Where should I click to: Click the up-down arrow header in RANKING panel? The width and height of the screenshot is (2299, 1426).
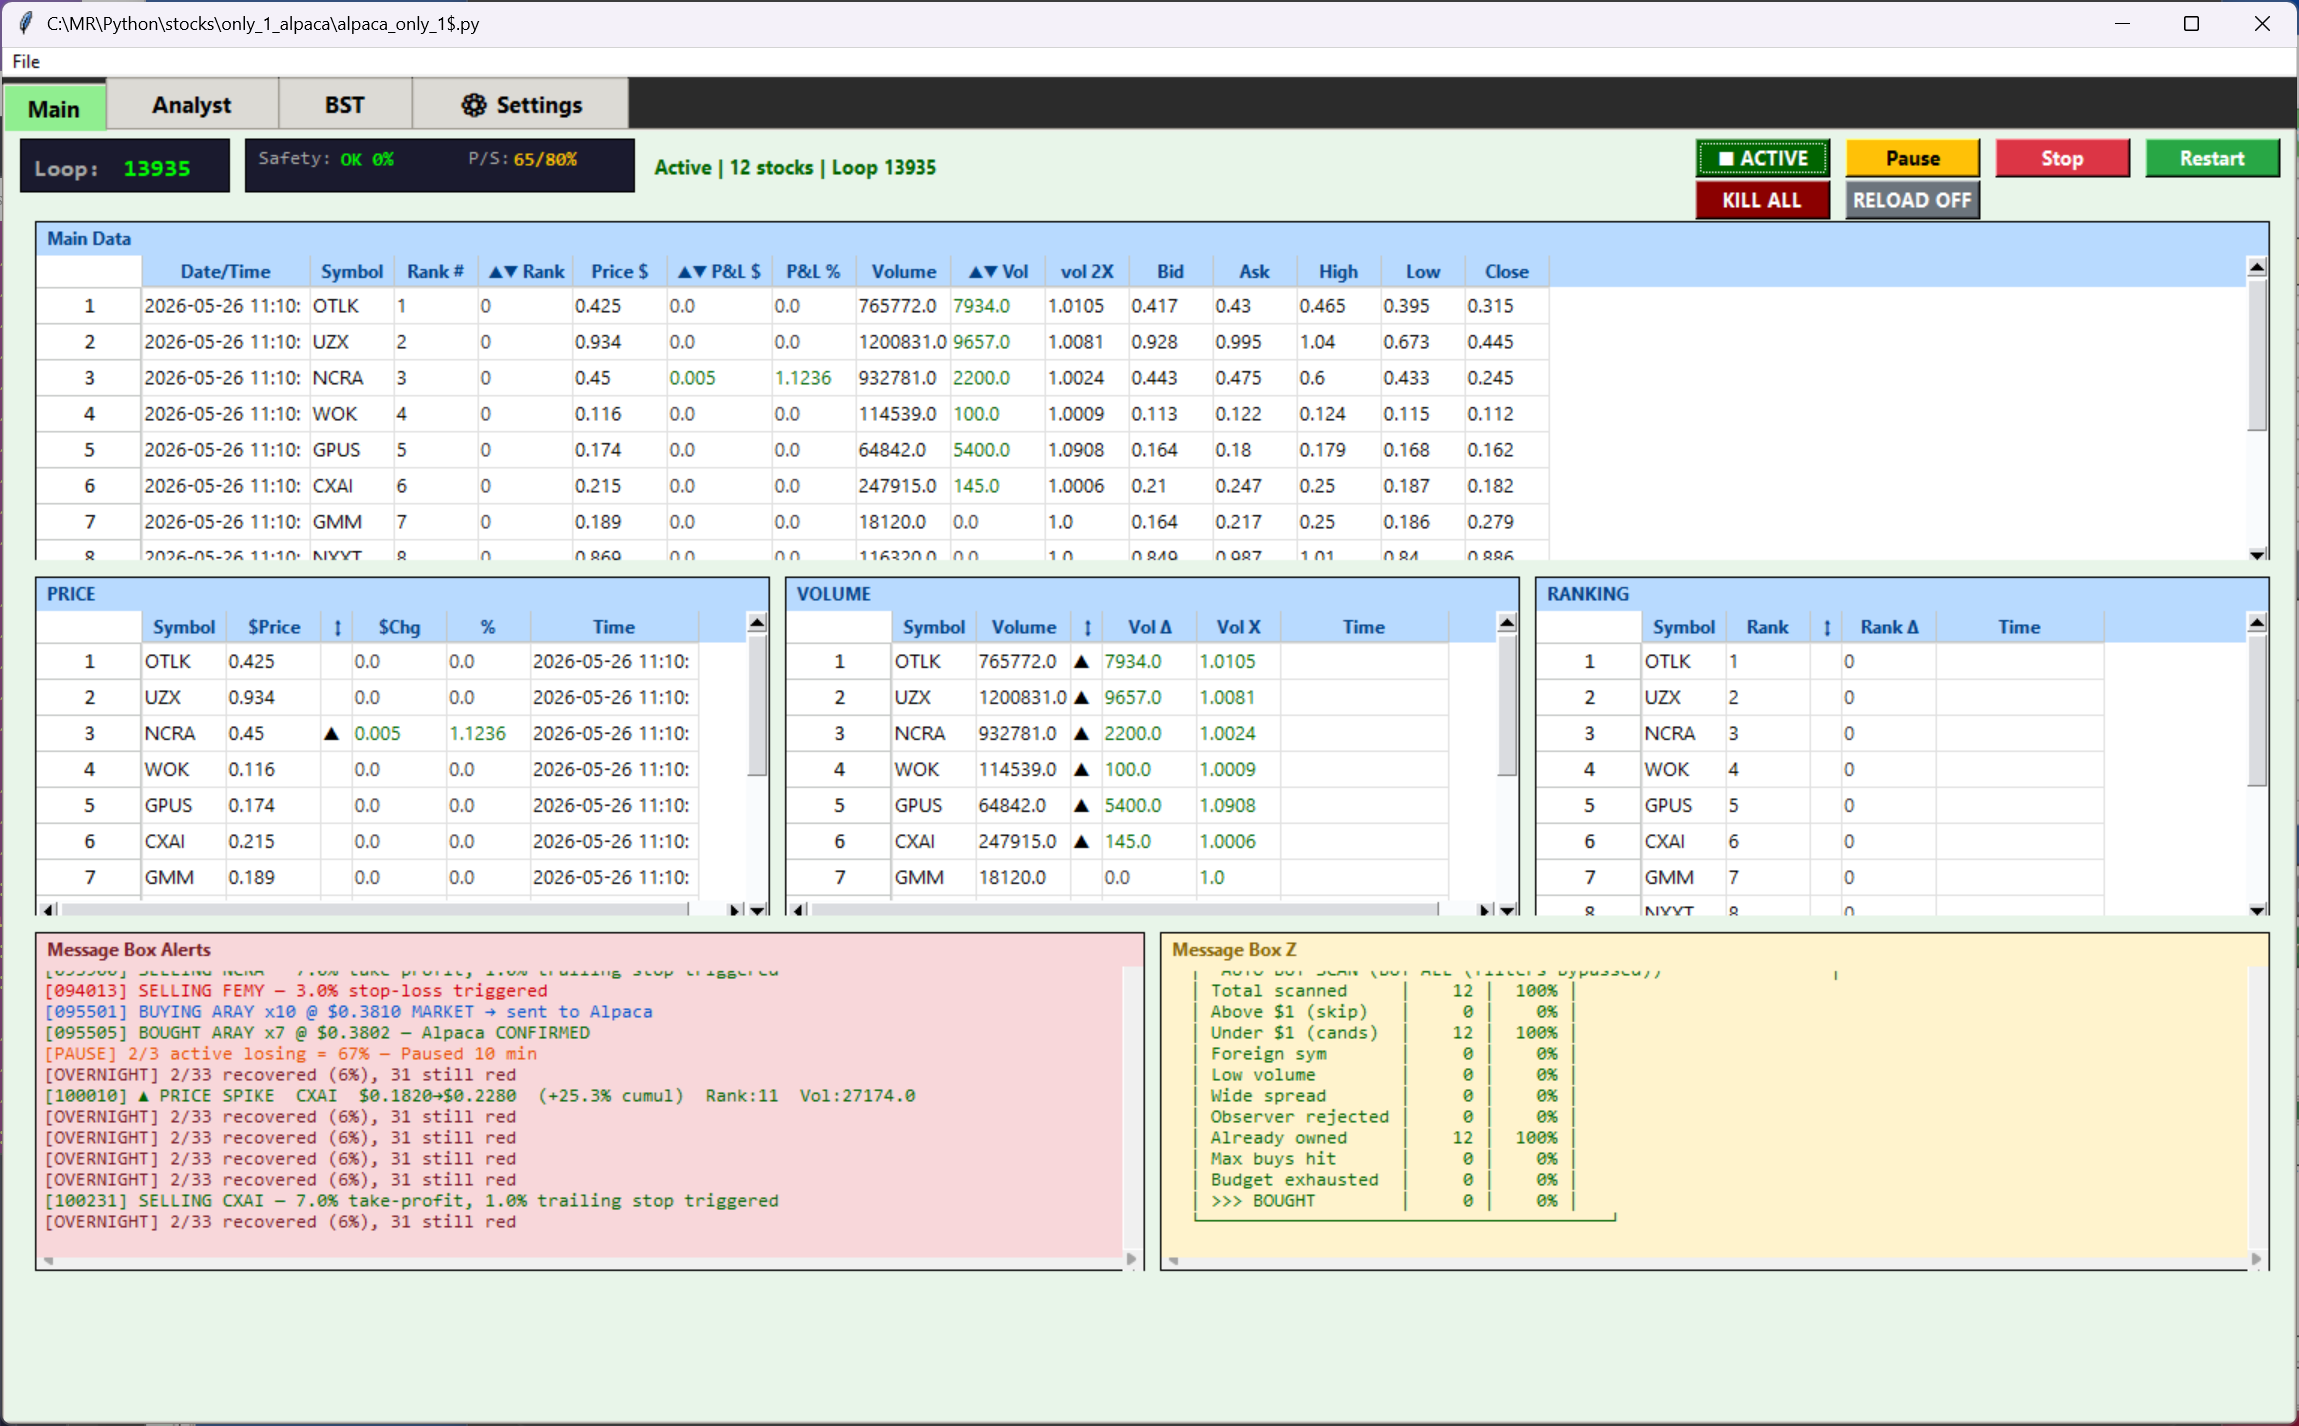(x=1827, y=627)
